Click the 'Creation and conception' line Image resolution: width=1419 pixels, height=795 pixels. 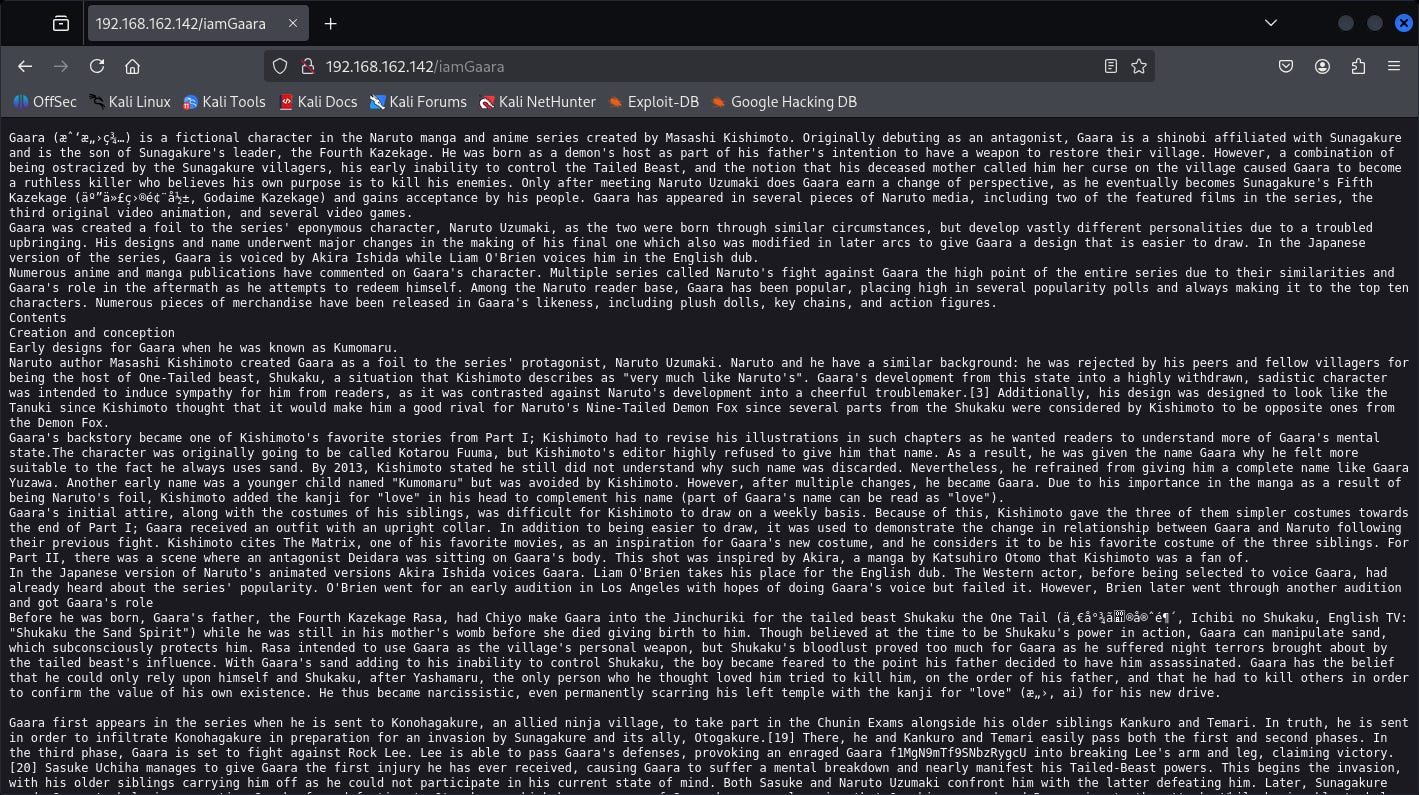[x=92, y=333]
